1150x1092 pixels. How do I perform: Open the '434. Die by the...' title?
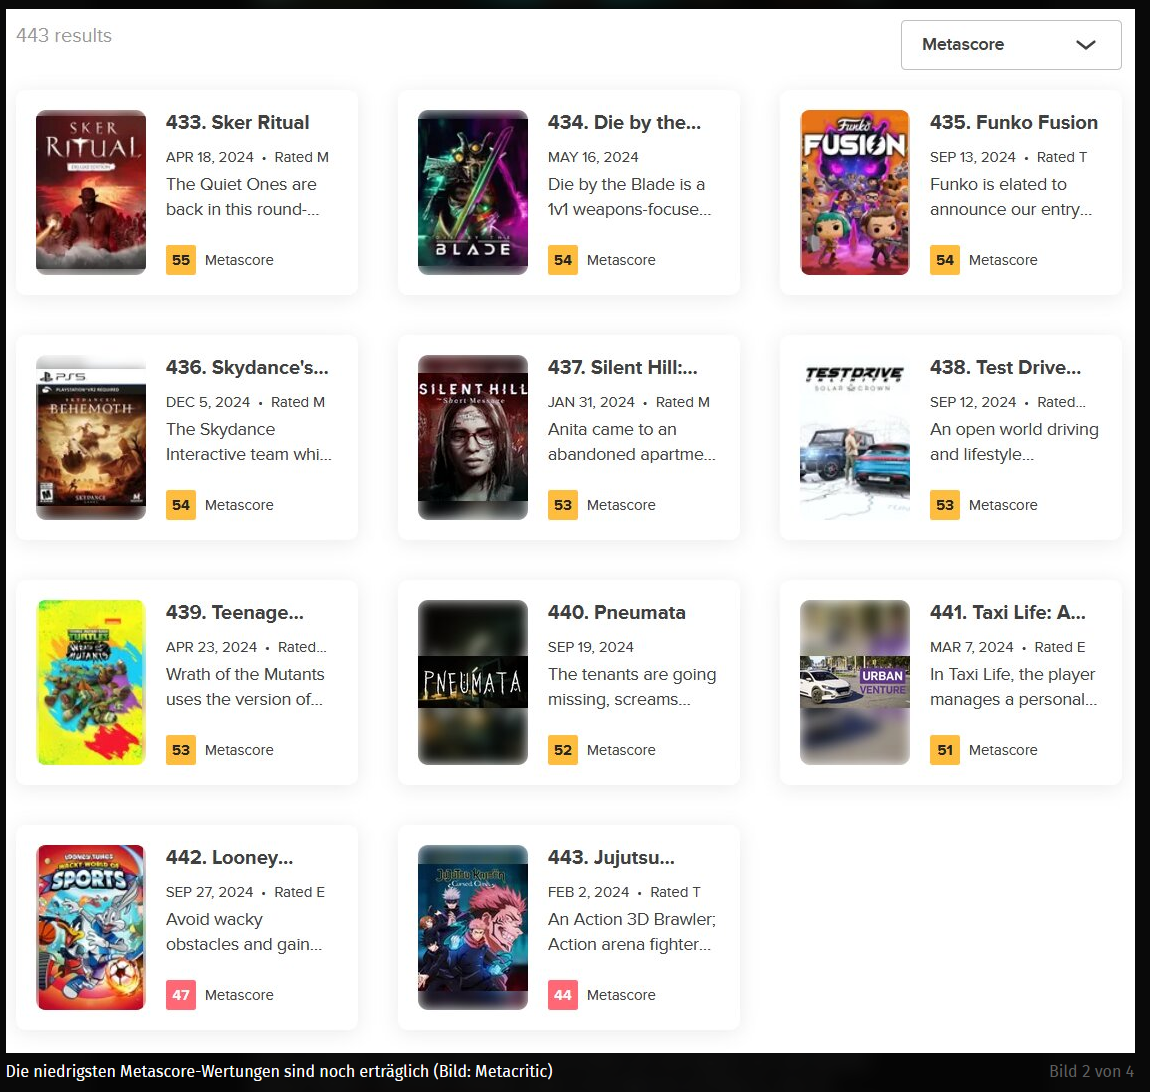click(624, 122)
